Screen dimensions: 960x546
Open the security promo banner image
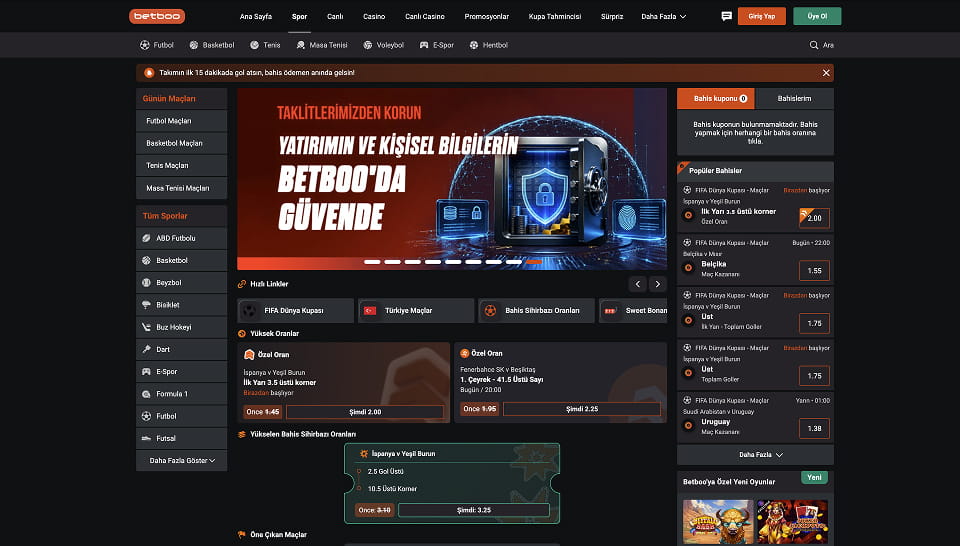(452, 179)
